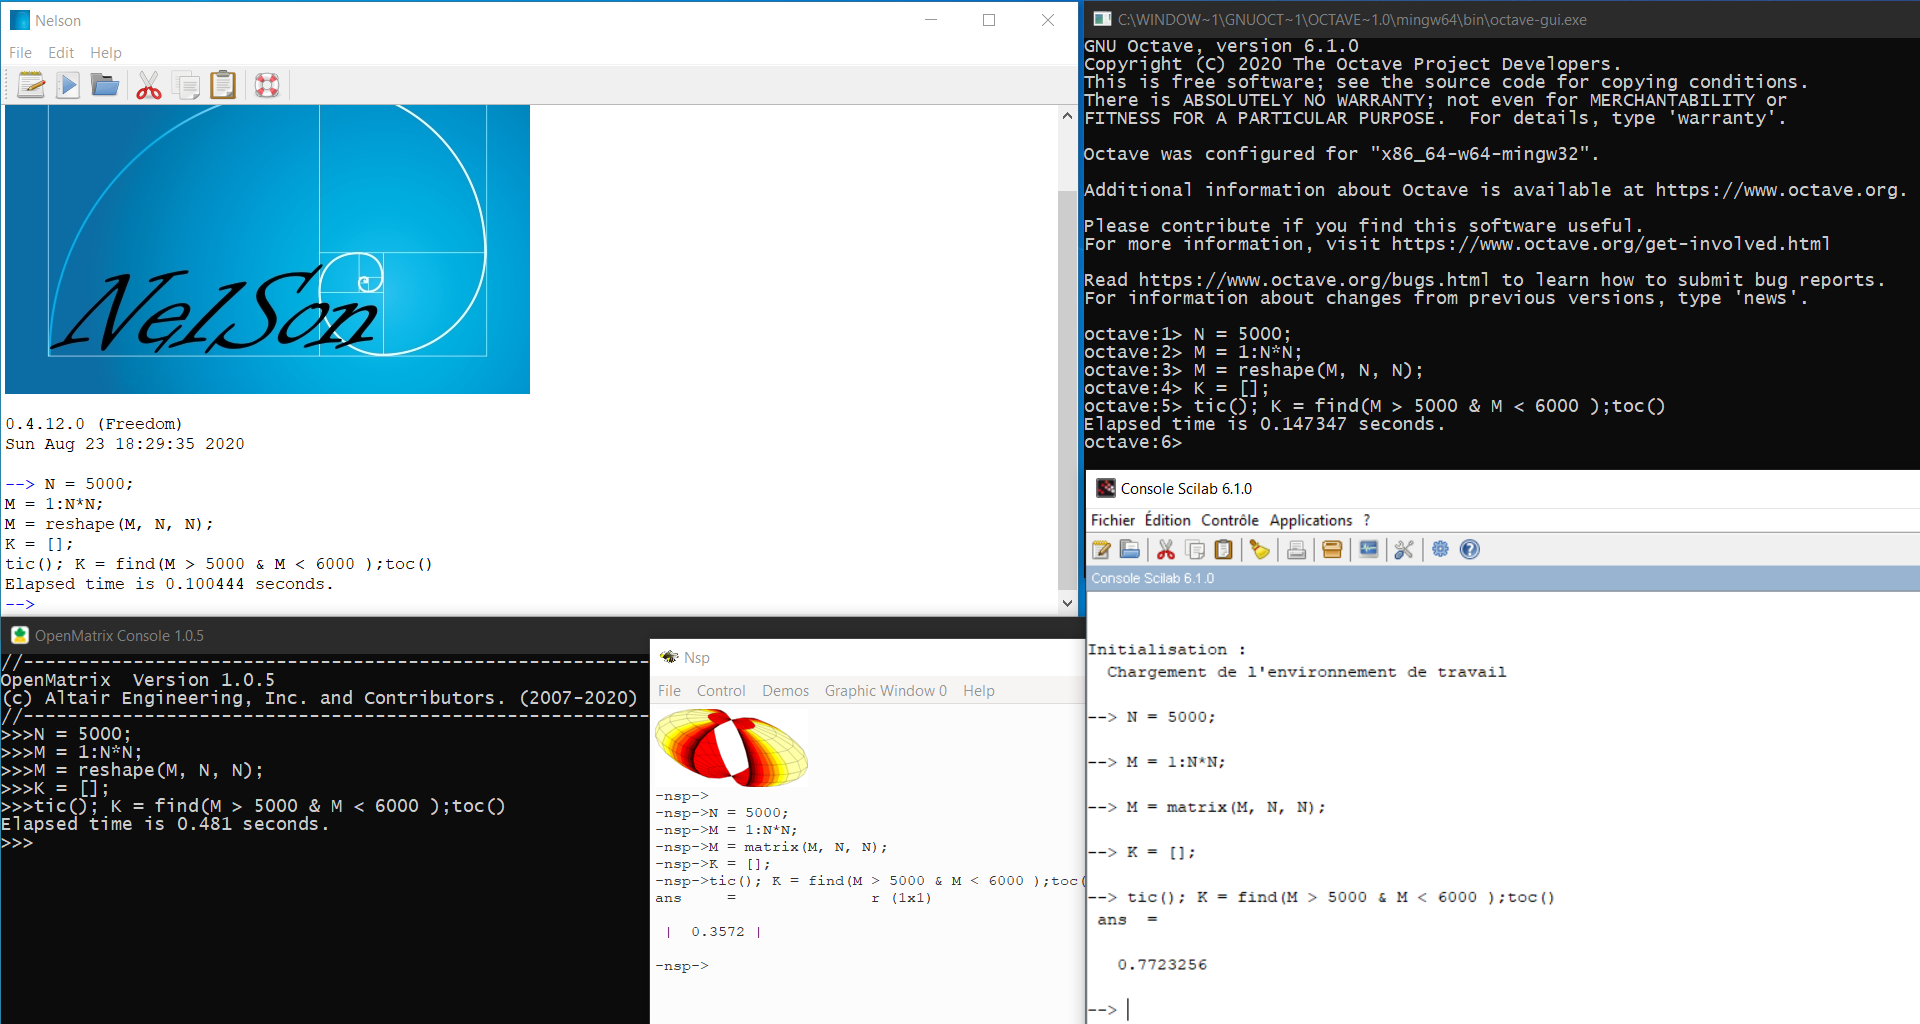Open the Demos menu in Nsp
The height and width of the screenshot is (1024, 1920).
tap(785, 691)
